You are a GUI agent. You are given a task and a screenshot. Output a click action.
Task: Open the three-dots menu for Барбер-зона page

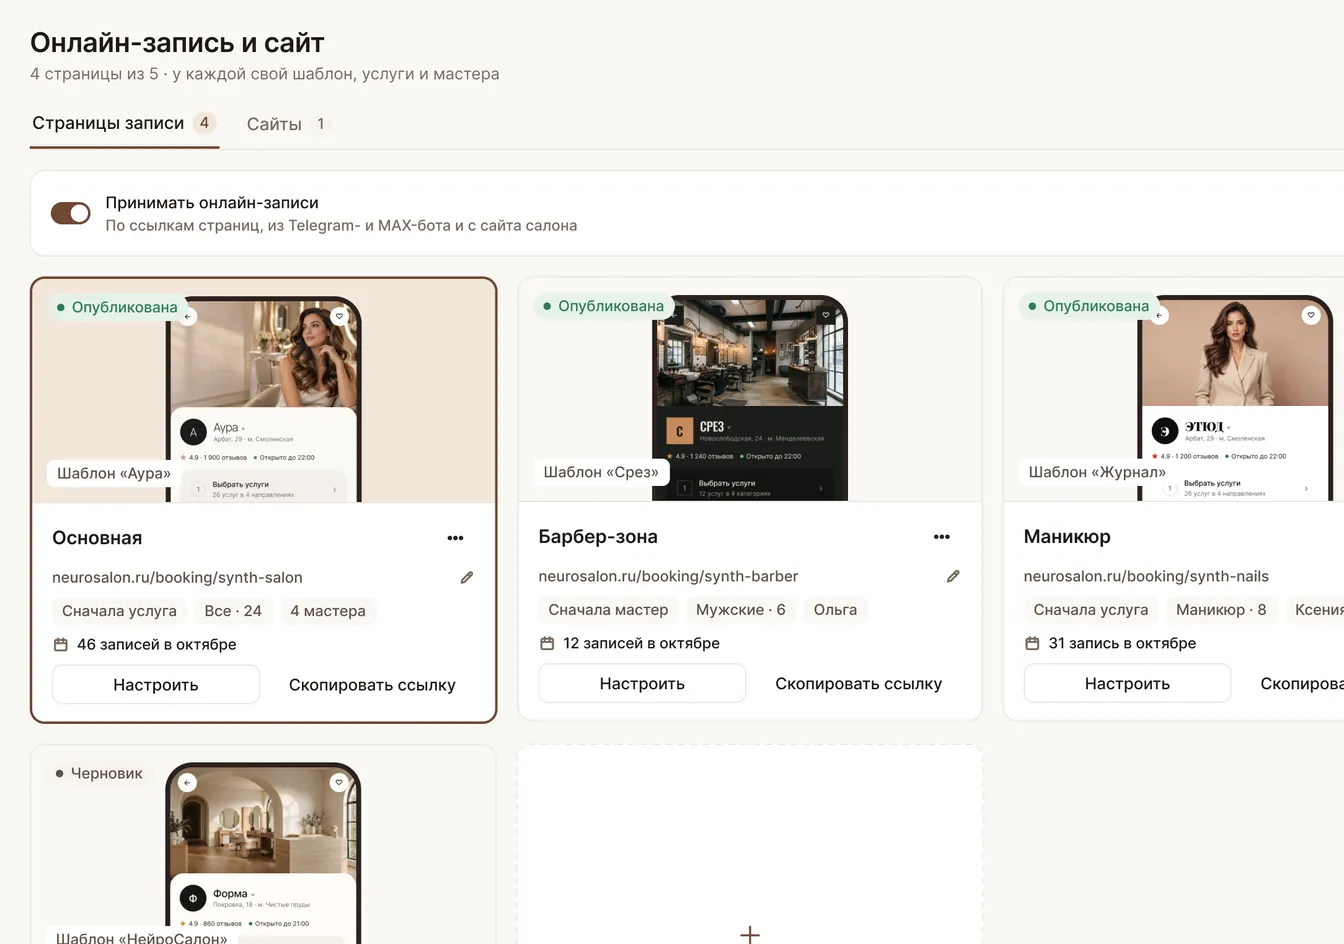pos(942,537)
